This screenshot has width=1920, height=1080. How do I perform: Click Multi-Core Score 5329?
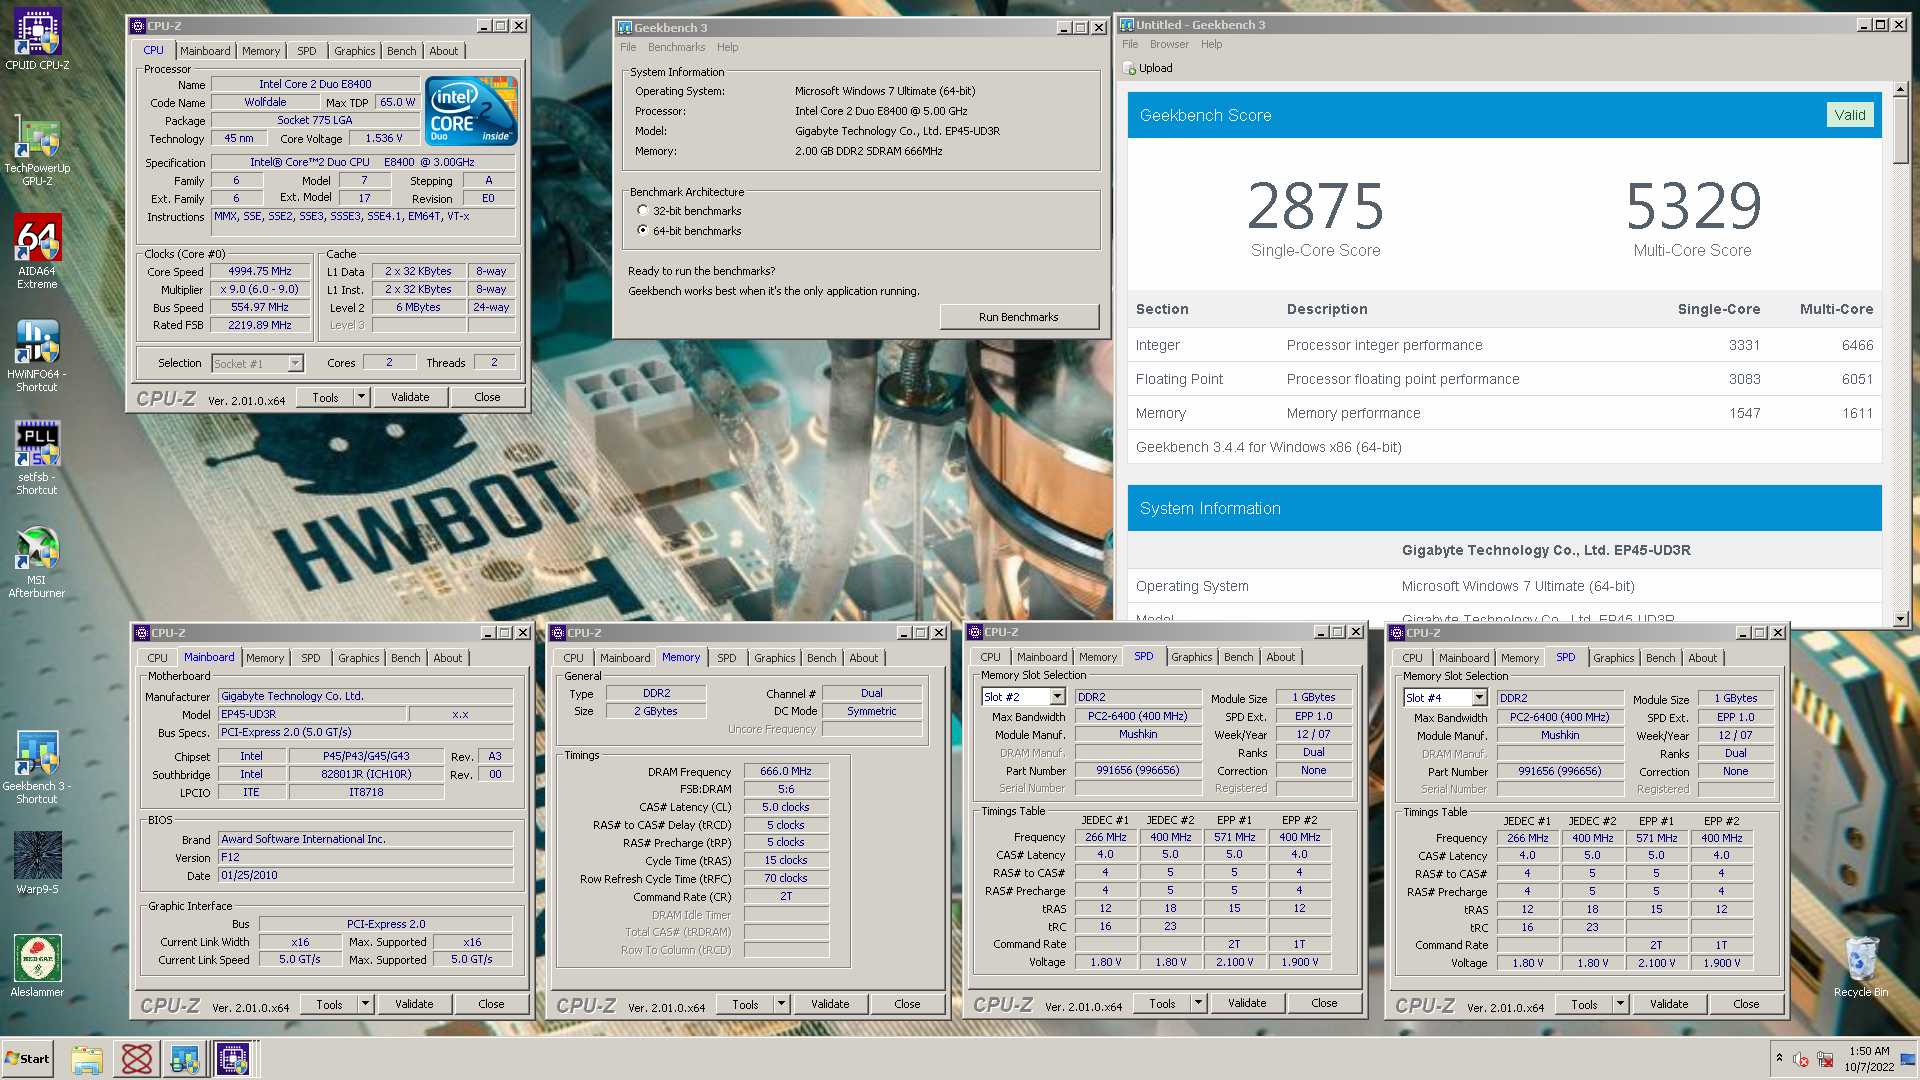click(x=1692, y=206)
